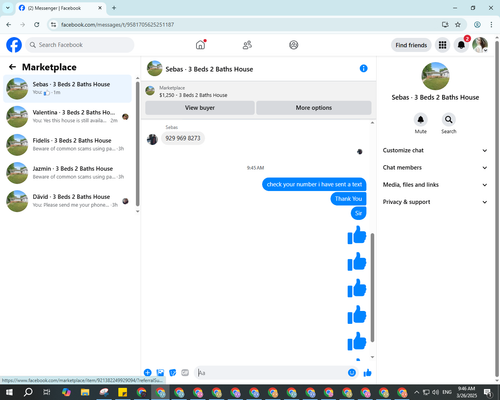Click the phone number message 929 969 8273
The width and height of the screenshot is (500, 400).
pos(183,138)
